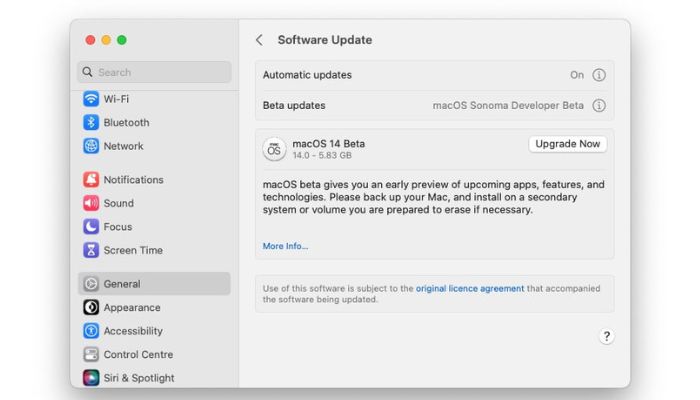Click the Siri & Spotlight icon
This screenshot has height=400, width=700.
click(91, 378)
